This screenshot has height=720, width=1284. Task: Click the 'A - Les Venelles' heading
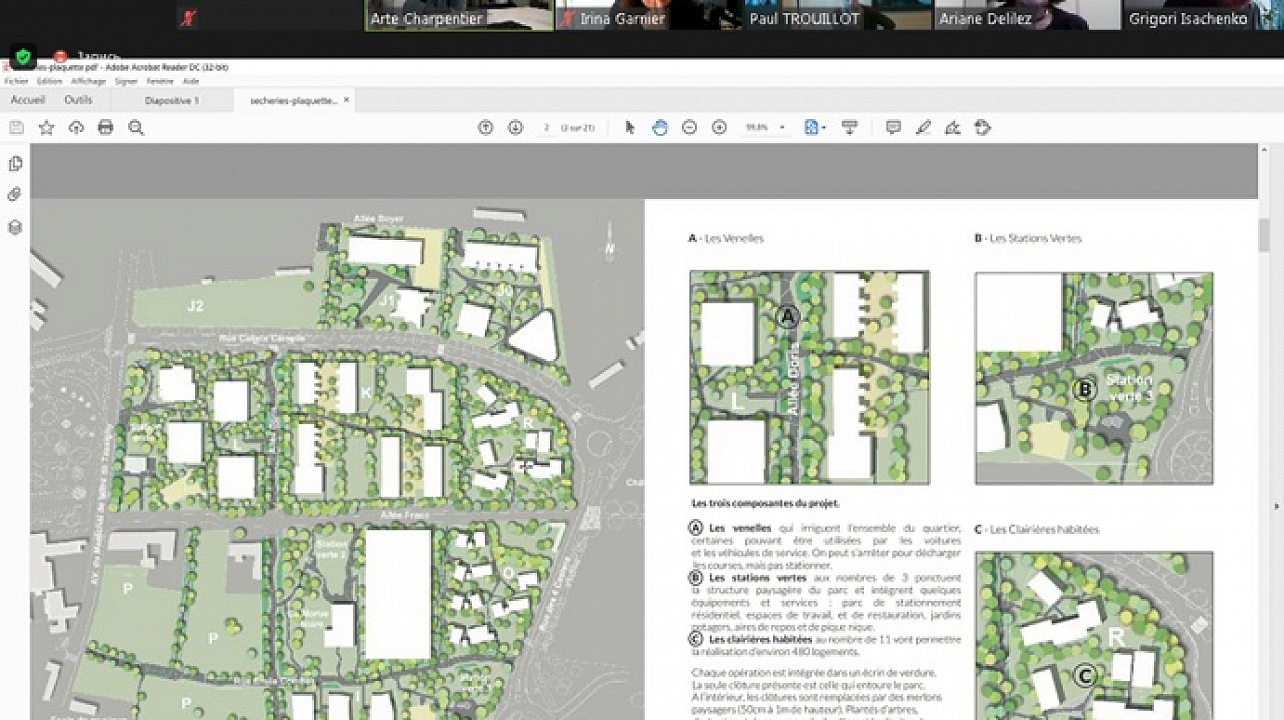coord(726,238)
